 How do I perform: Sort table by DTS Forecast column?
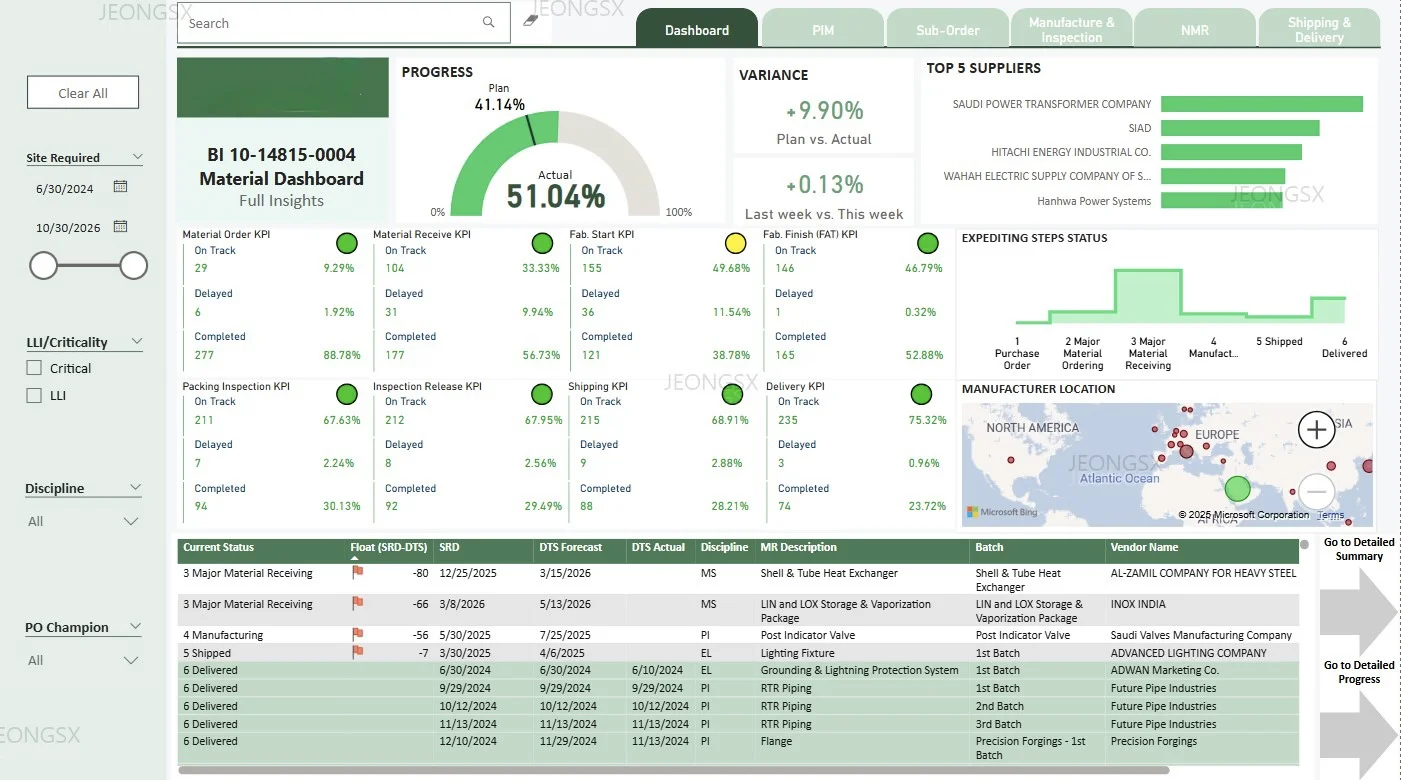pos(571,547)
